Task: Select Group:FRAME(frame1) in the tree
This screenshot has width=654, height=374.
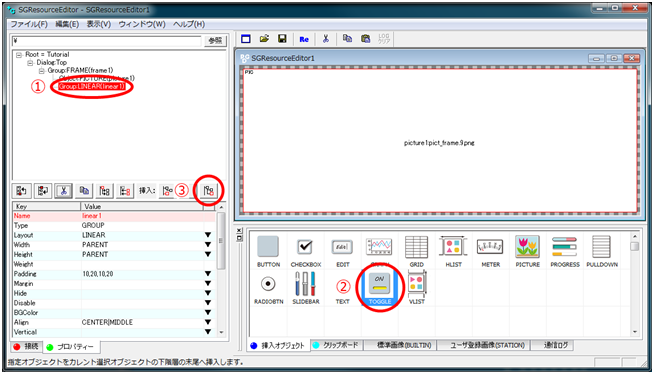Action: tap(80, 70)
